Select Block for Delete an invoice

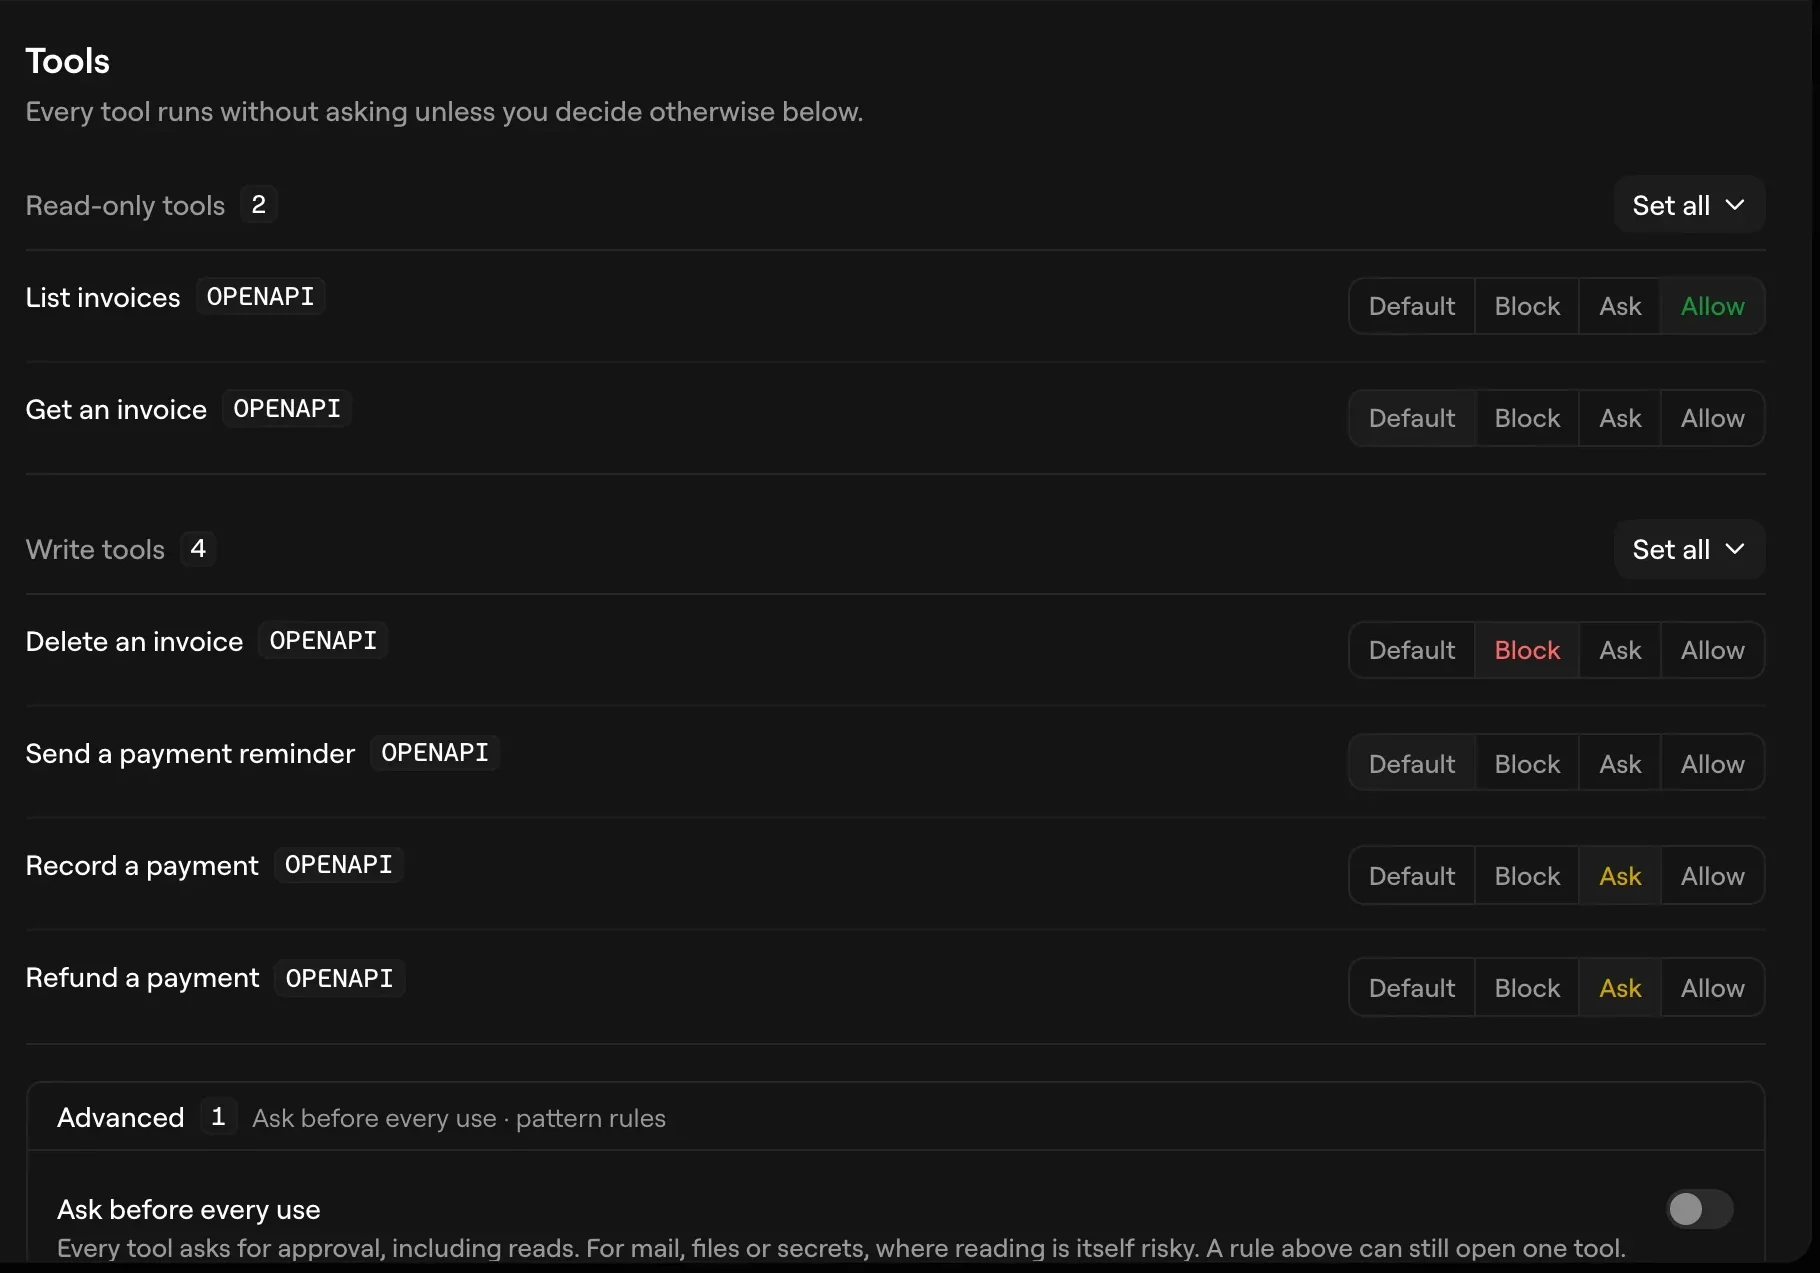point(1527,650)
